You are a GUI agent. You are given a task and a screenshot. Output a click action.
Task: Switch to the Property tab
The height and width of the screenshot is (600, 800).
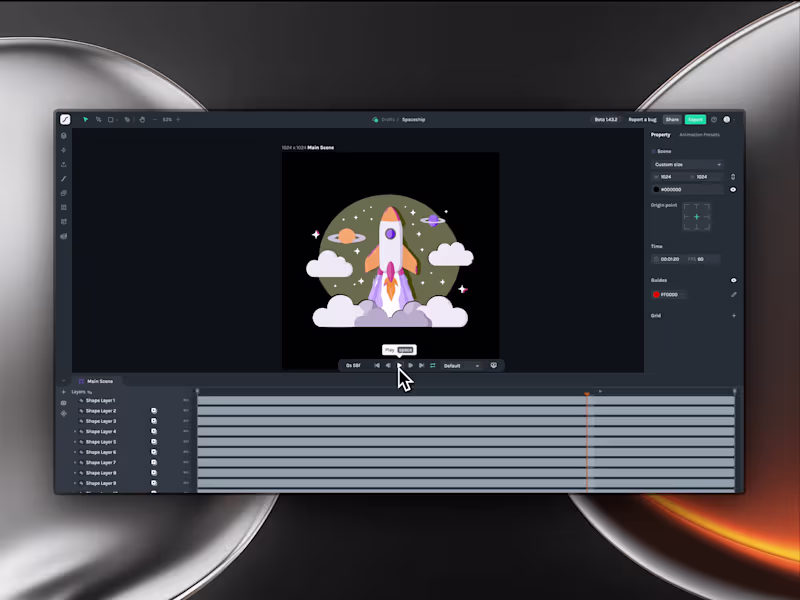point(660,135)
